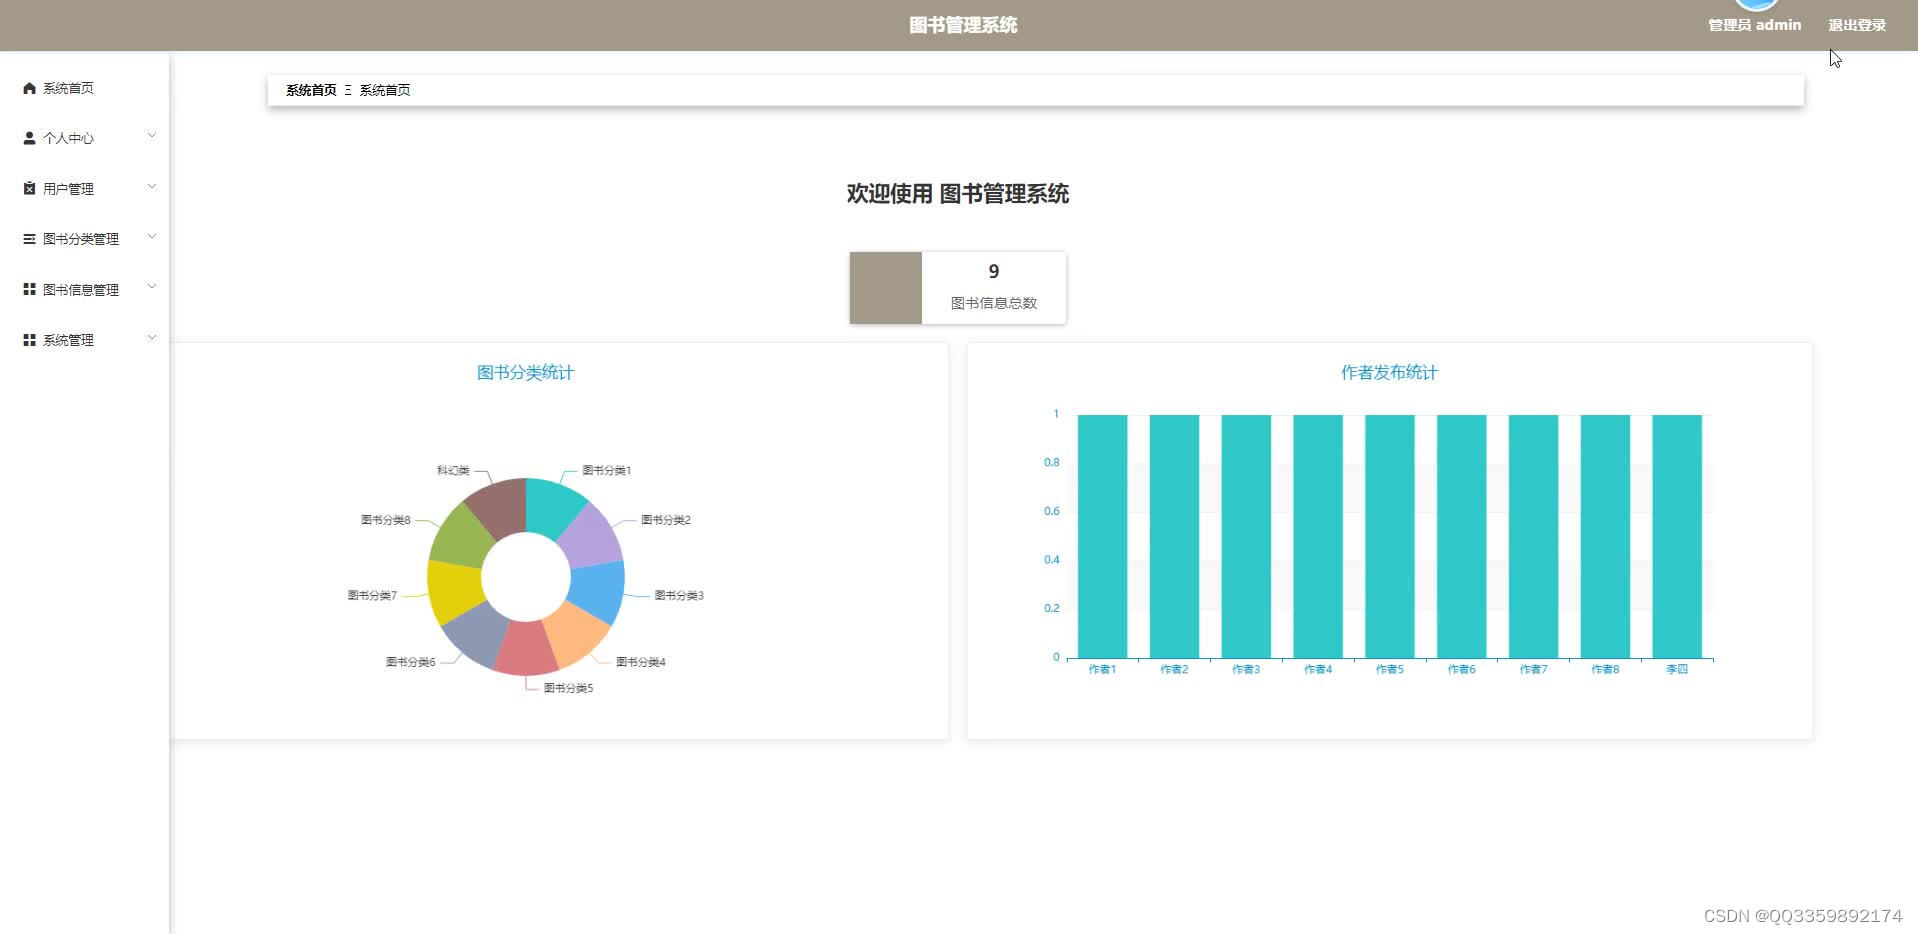The width and height of the screenshot is (1918, 934).
Task: Expand the 个人中心 submenu chevron
Action: point(152,135)
